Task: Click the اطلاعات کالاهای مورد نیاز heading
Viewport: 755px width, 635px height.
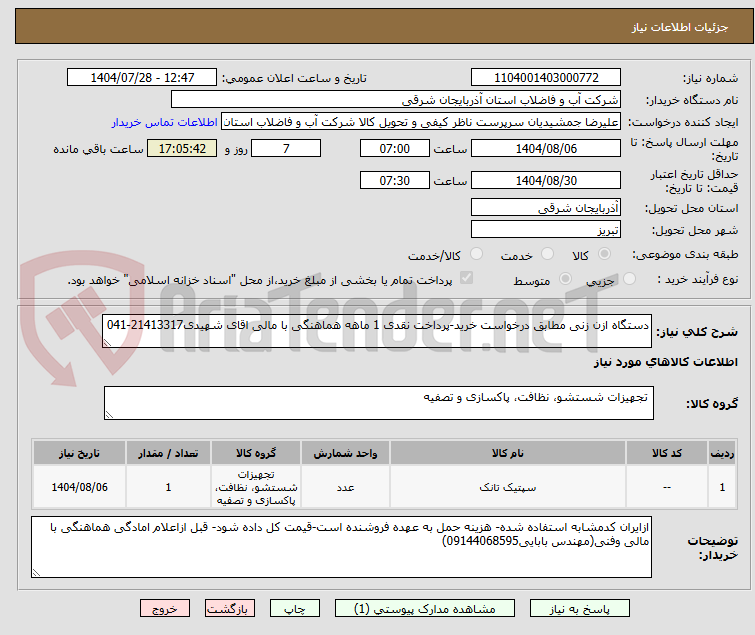Action: (665, 362)
